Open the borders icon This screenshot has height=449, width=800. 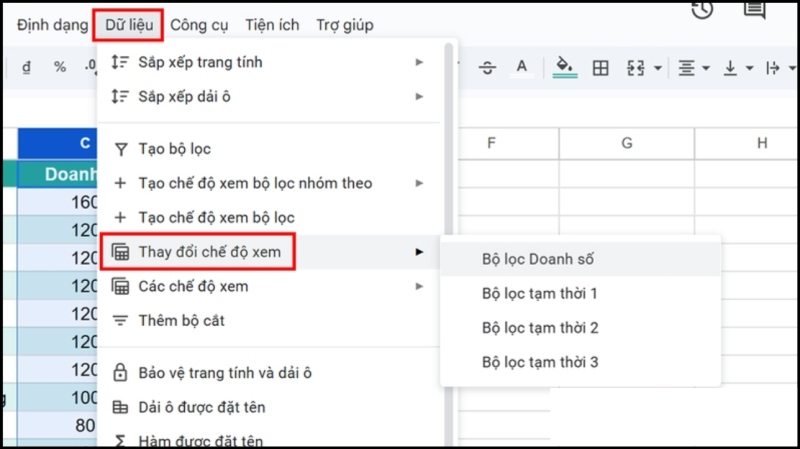coord(601,67)
